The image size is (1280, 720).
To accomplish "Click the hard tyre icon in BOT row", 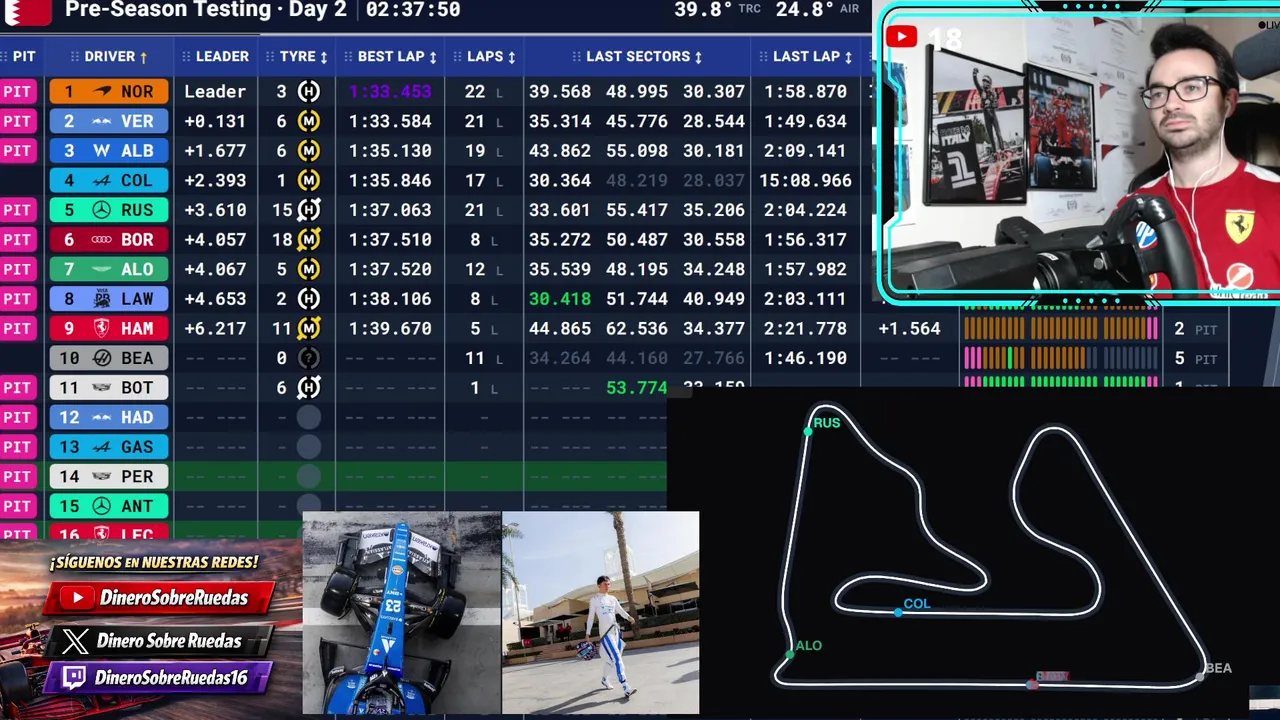I will pyautogui.click(x=309, y=388).
